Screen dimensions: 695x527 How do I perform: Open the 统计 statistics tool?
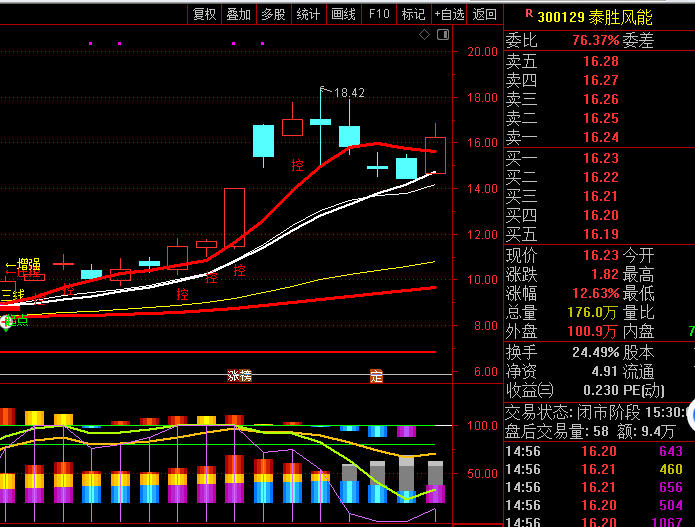click(x=308, y=14)
